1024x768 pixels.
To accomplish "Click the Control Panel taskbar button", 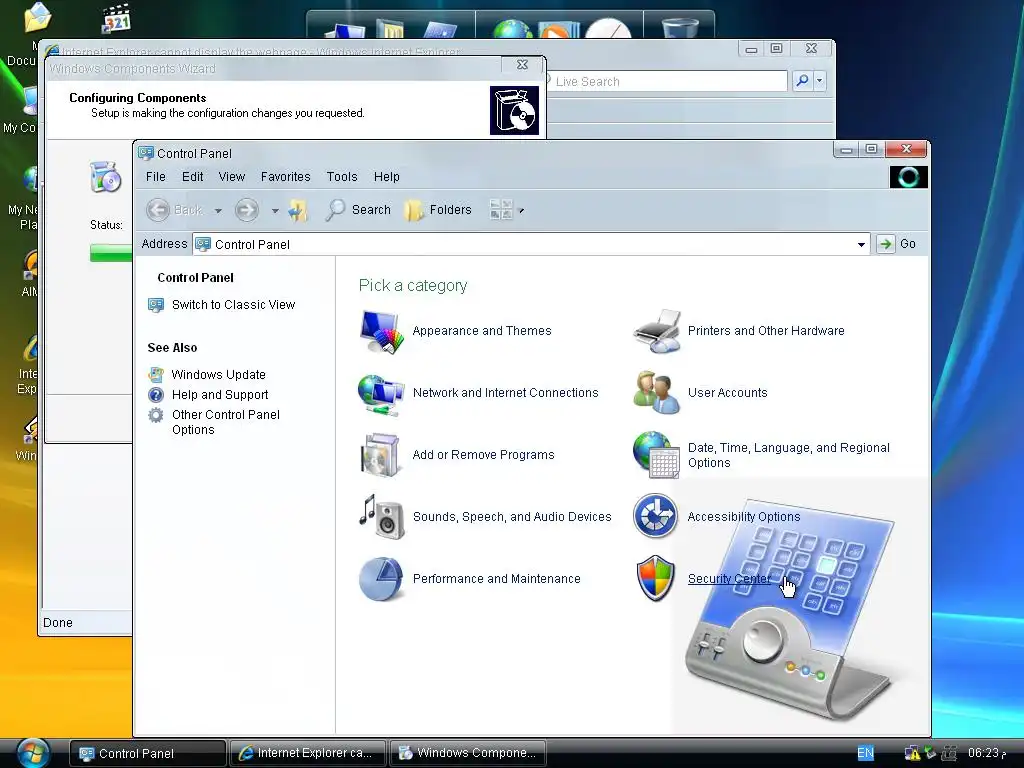I will point(148,753).
